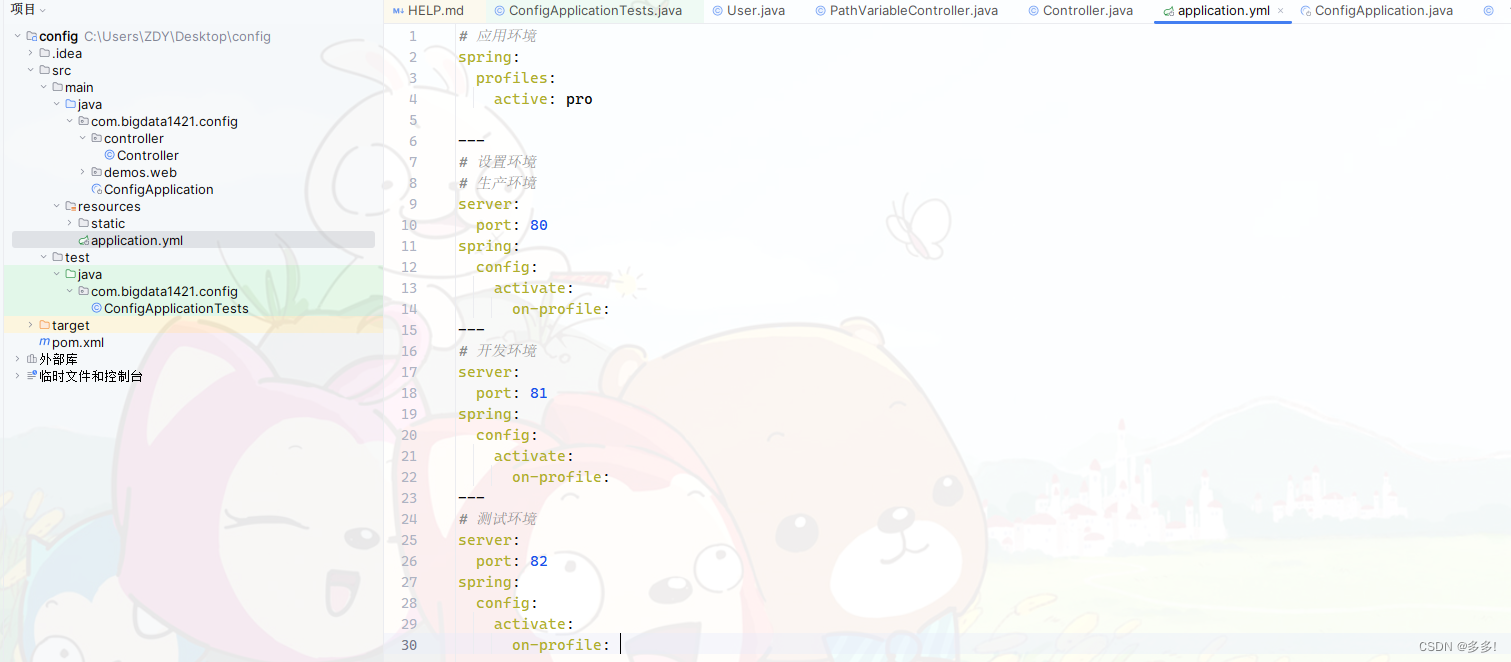
Task: Click the test icon beside ConfigApplicationTests
Action: pyautogui.click(x=96, y=308)
